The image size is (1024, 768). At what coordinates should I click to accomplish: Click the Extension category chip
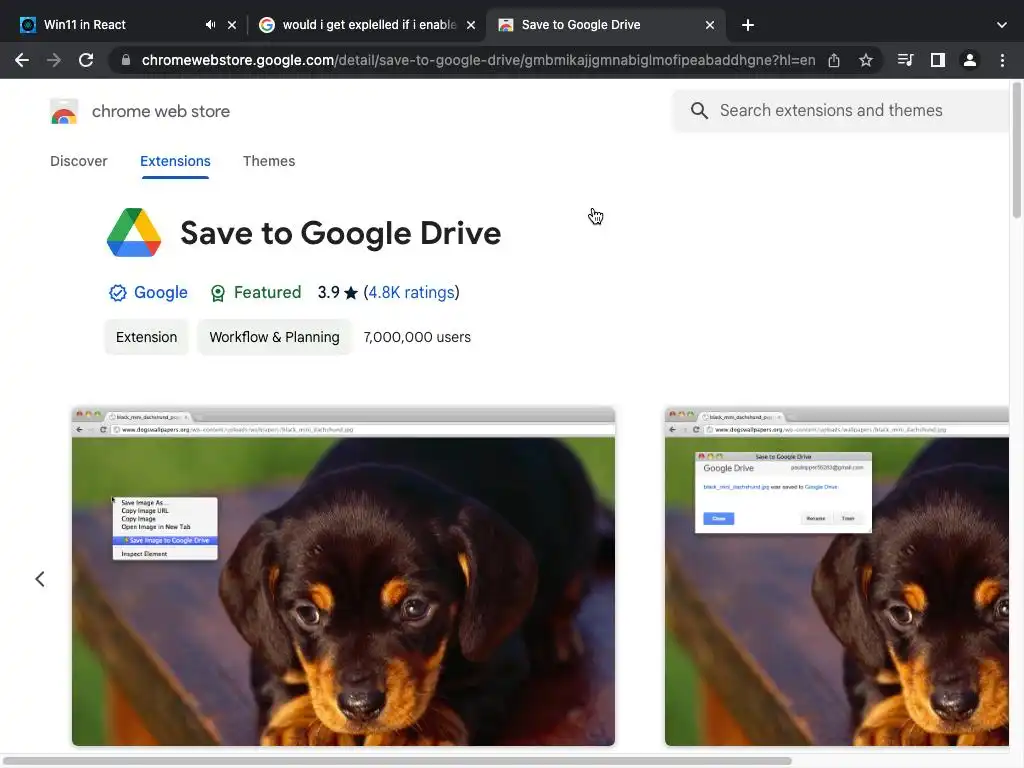point(146,337)
